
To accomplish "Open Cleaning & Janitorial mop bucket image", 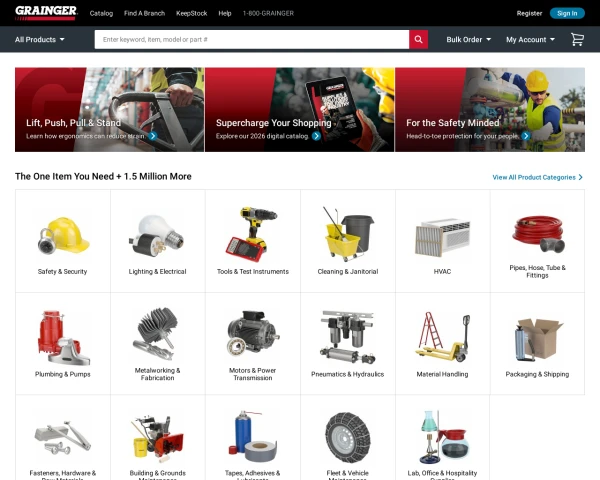I will tap(348, 234).
